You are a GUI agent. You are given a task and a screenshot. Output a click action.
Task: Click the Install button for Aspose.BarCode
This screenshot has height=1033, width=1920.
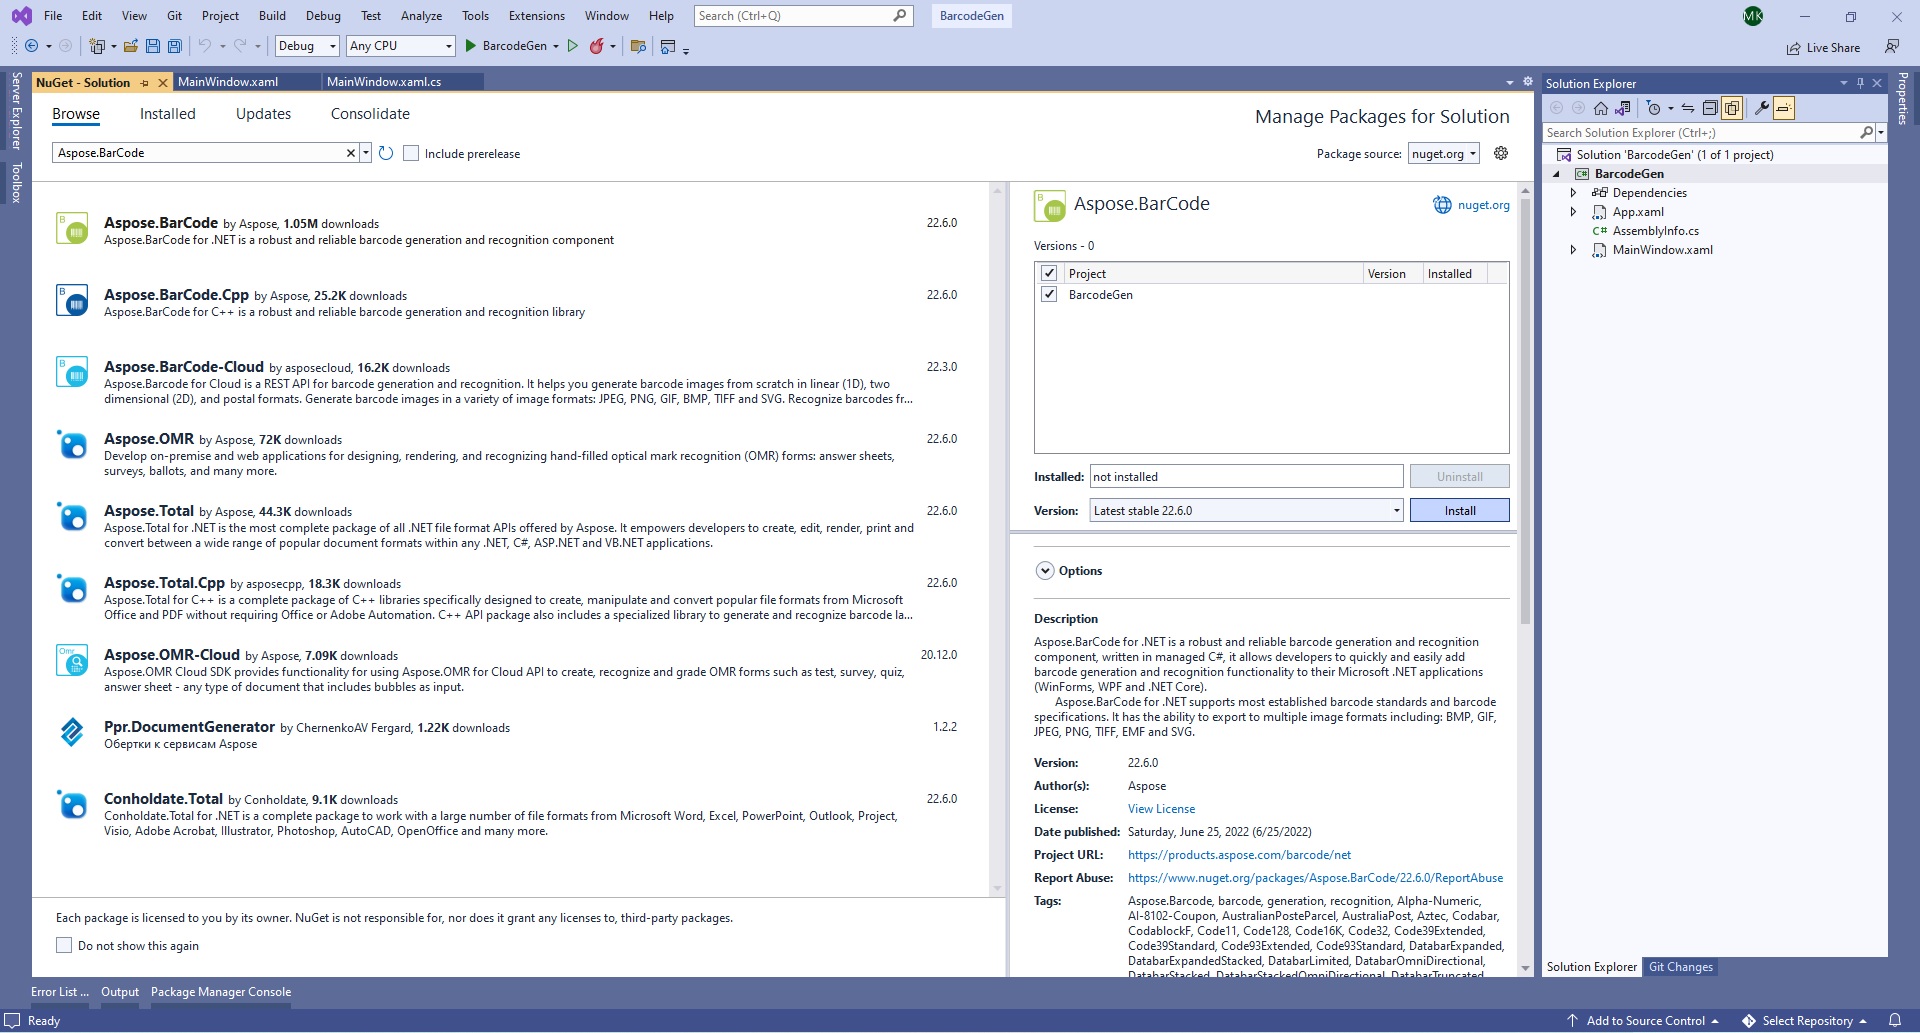(1459, 510)
